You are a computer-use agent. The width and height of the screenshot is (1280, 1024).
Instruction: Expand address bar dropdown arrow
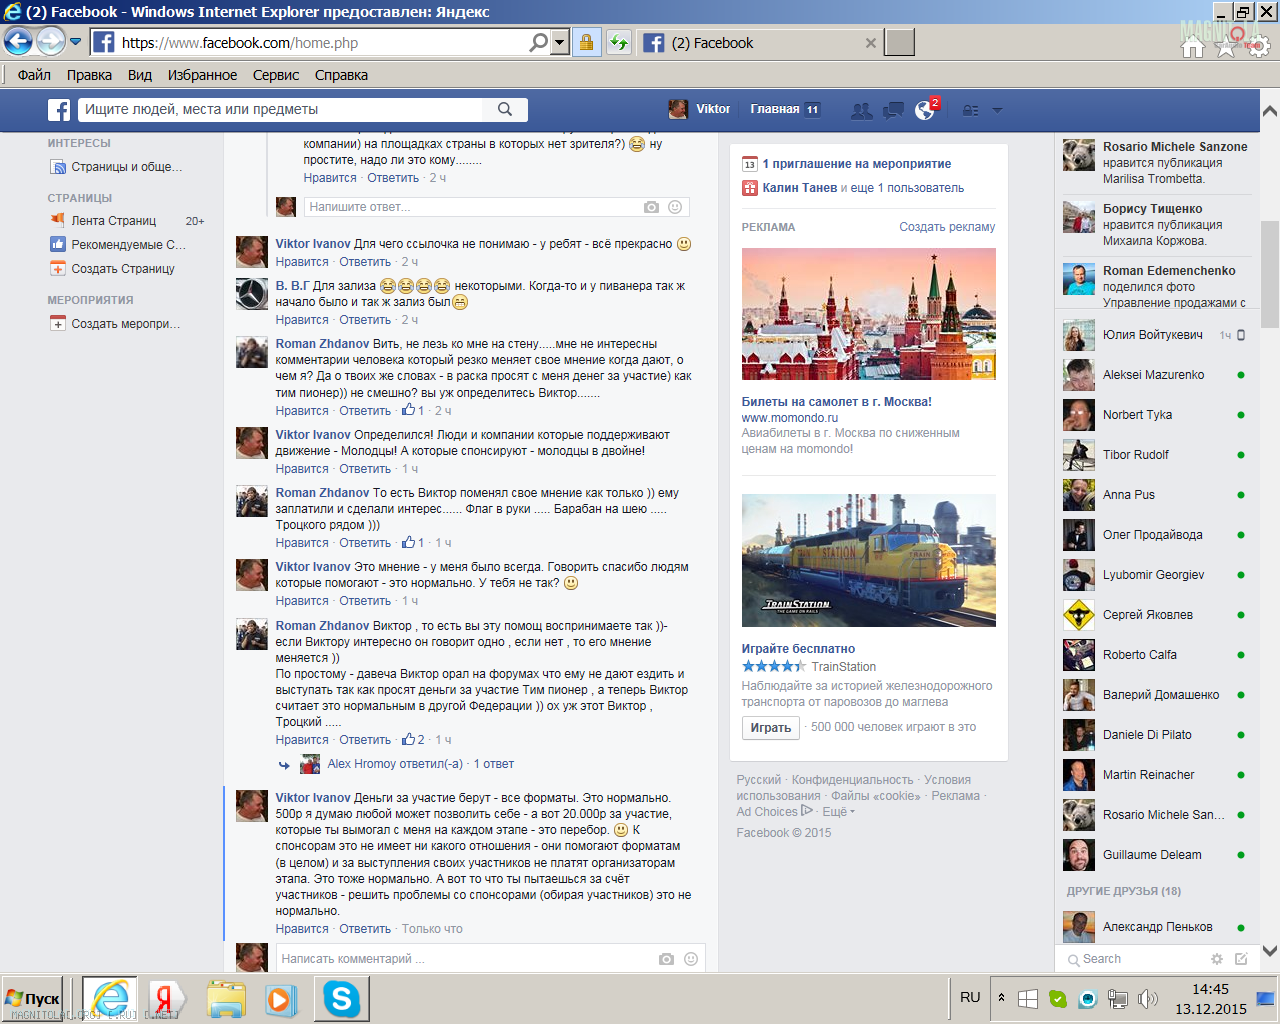560,42
